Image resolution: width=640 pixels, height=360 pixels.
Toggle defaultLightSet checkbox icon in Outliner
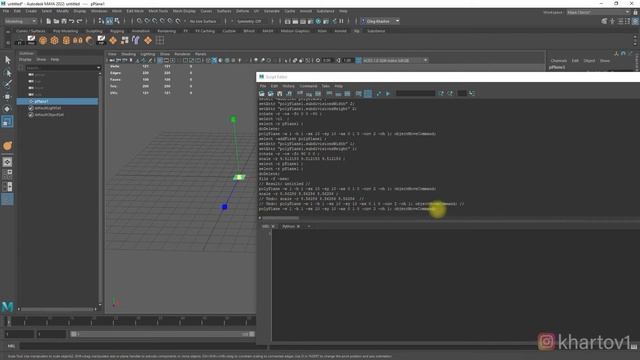[x=31, y=108]
